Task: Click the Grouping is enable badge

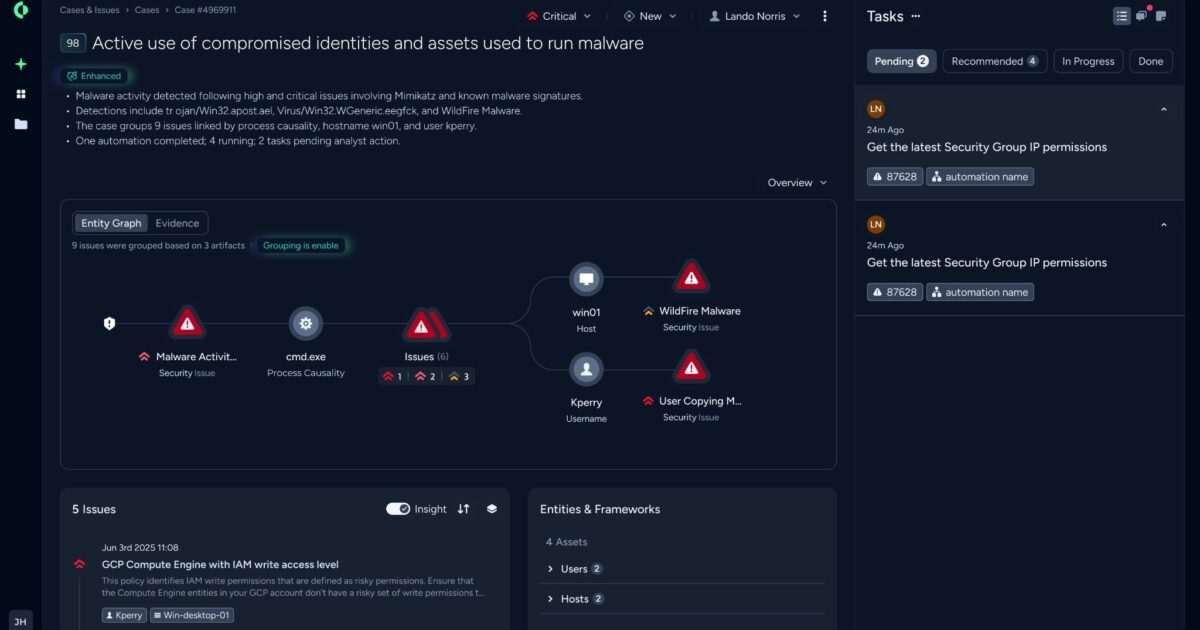Action: click(x=301, y=244)
